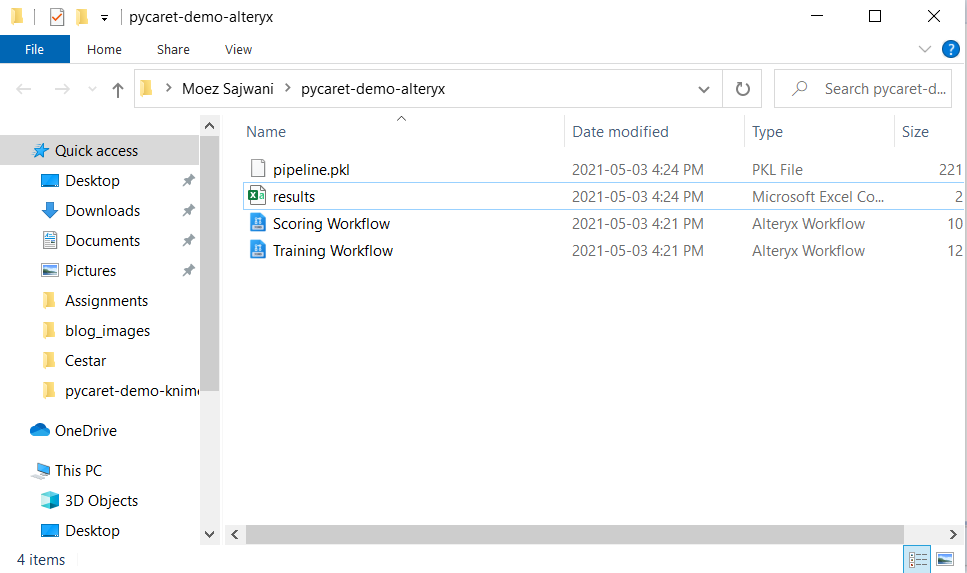Open address bar history dropdown
Image resolution: width=967 pixels, height=573 pixels.
(704, 89)
